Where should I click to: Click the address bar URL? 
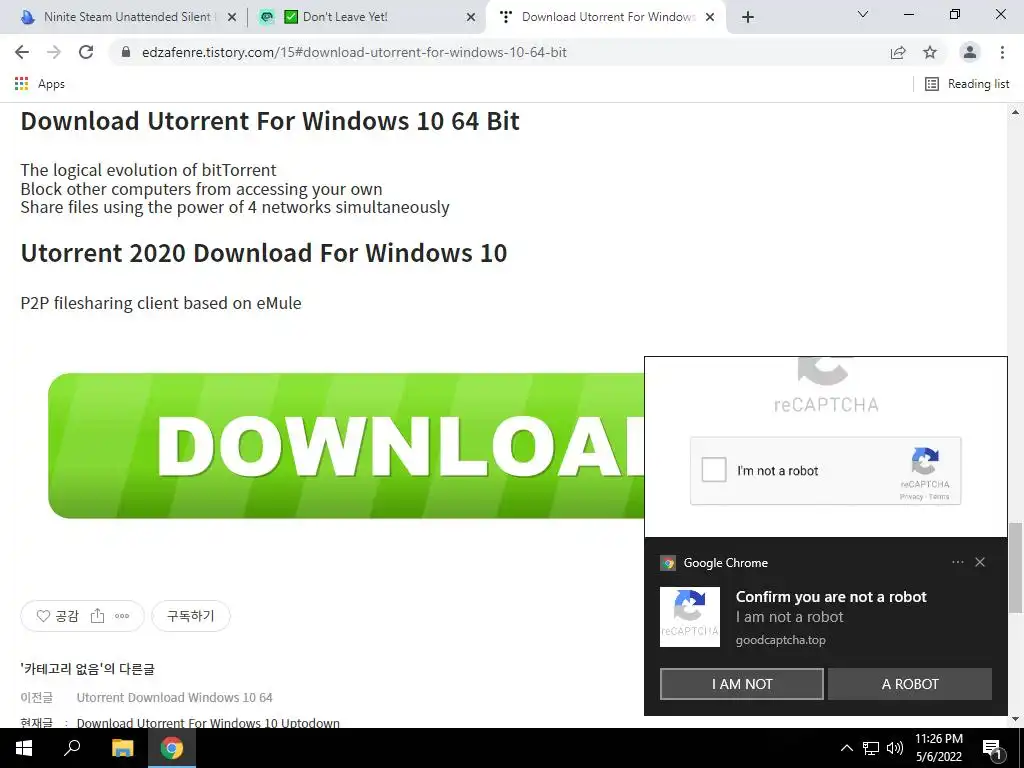click(354, 52)
